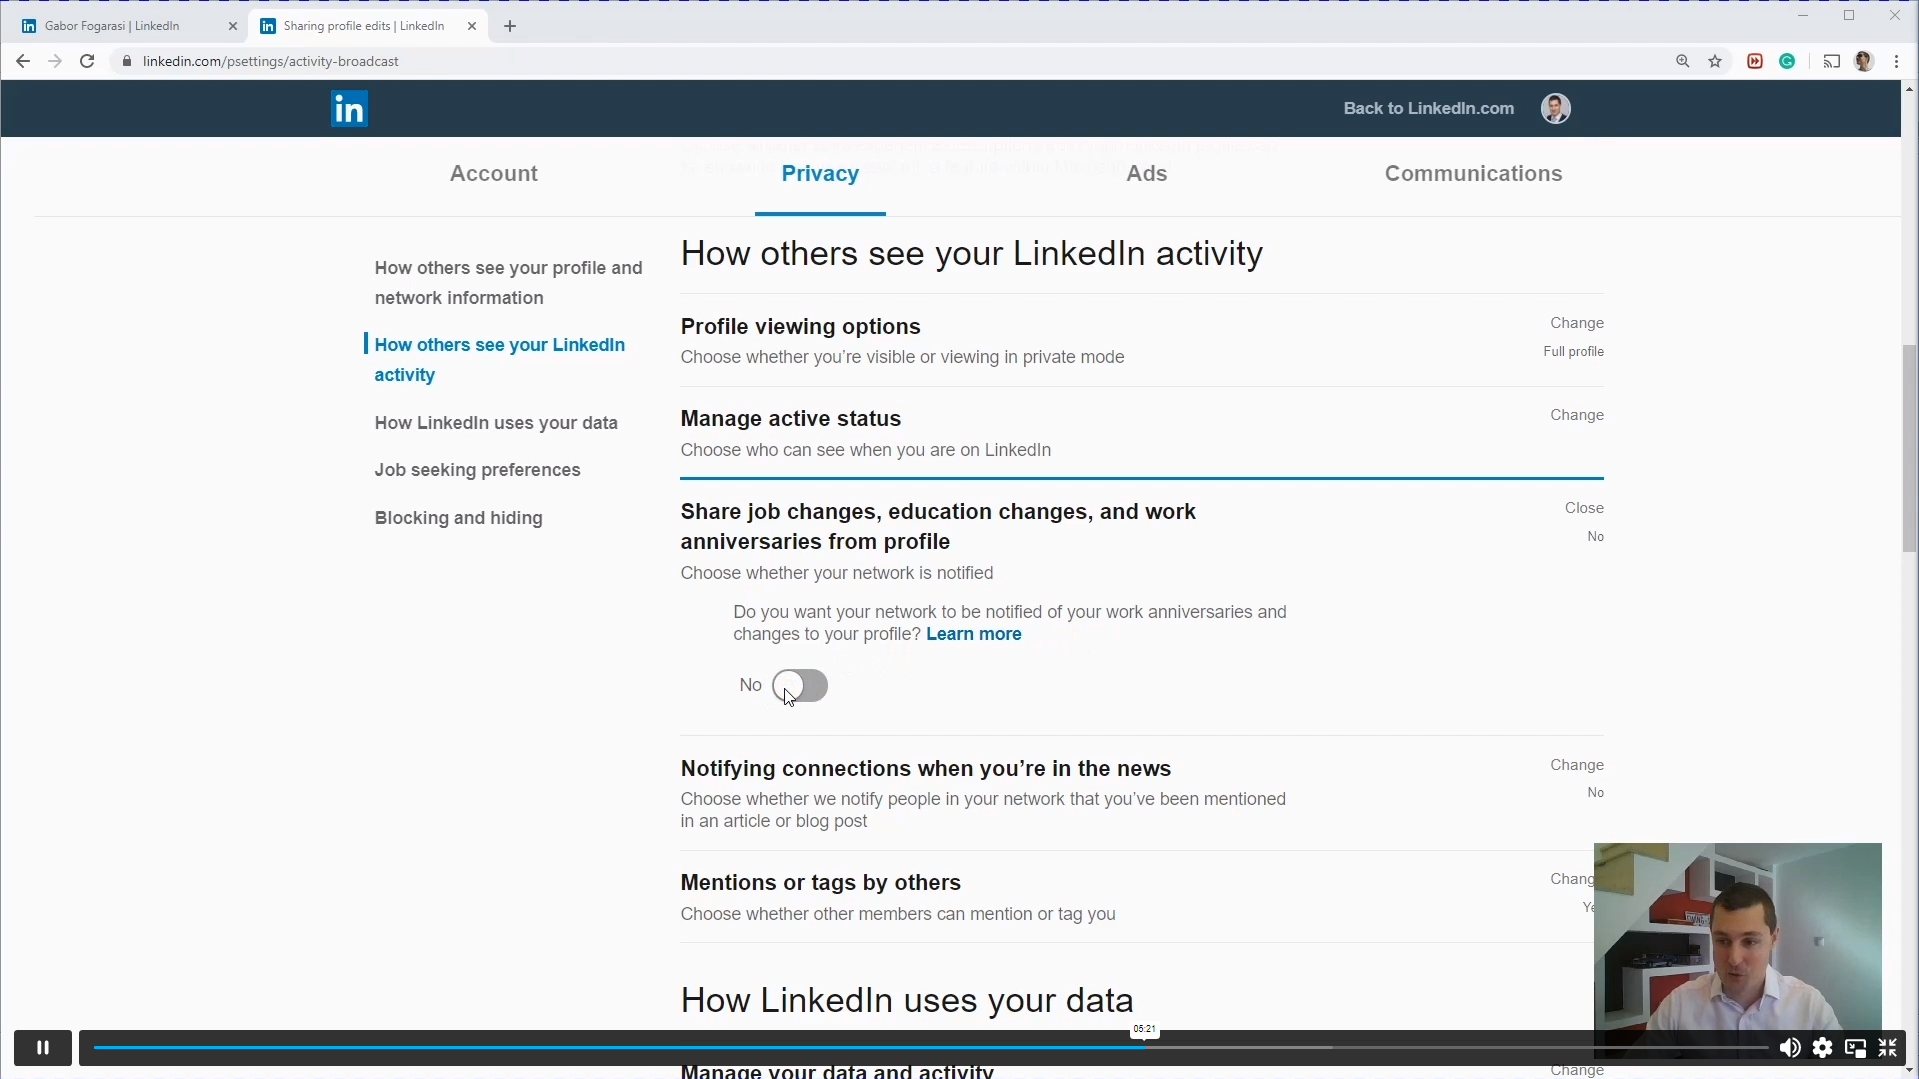
Task: Open video settings gear icon
Action: click(x=1822, y=1047)
